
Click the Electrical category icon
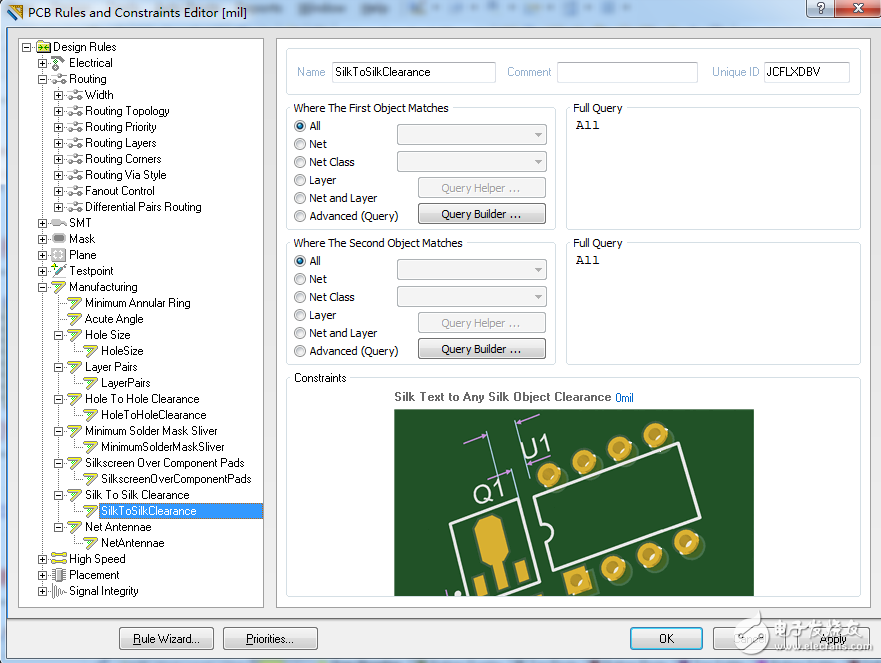[58, 63]
